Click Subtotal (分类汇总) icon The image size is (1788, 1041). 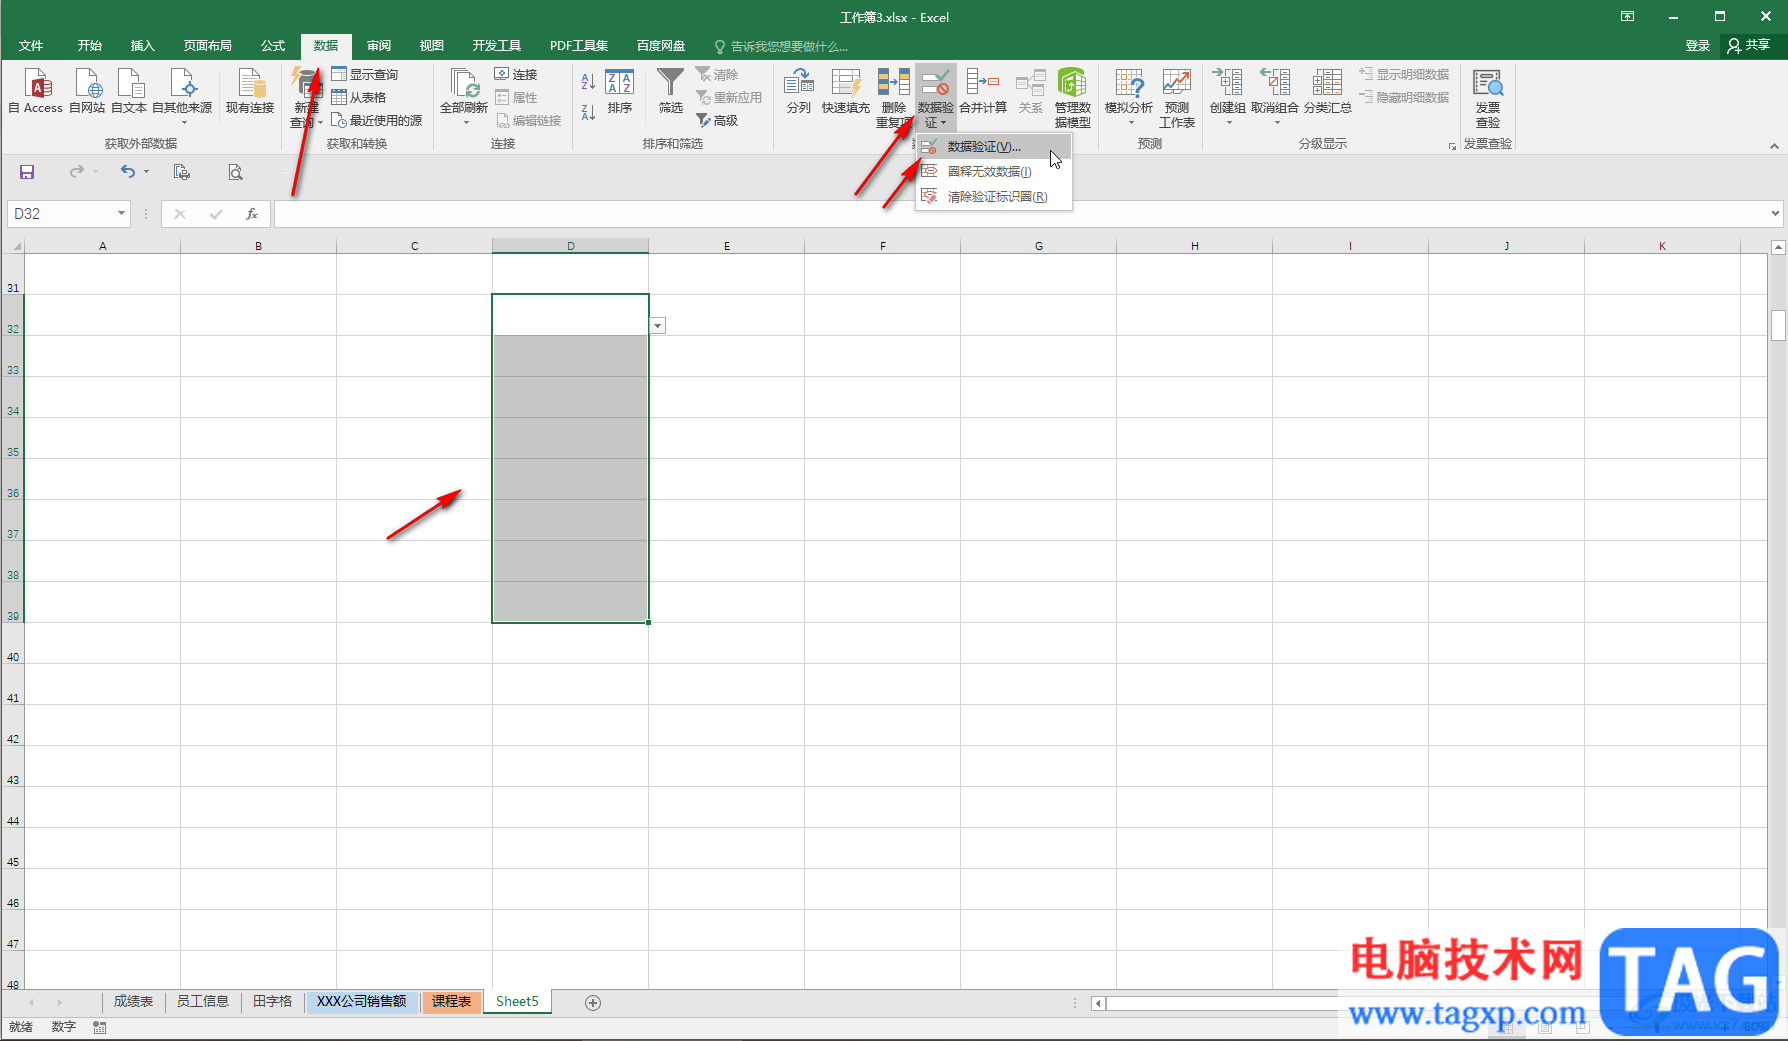point(1328,83)
